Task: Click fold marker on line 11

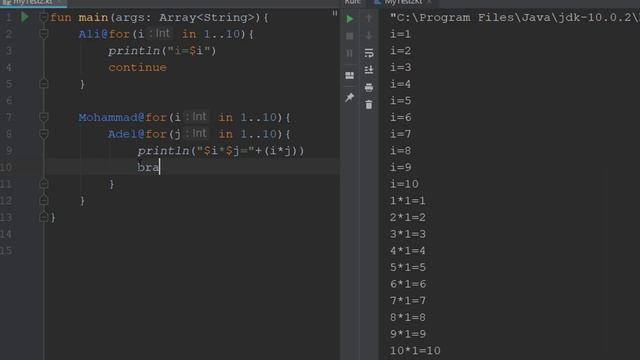Action: point(44,184)
